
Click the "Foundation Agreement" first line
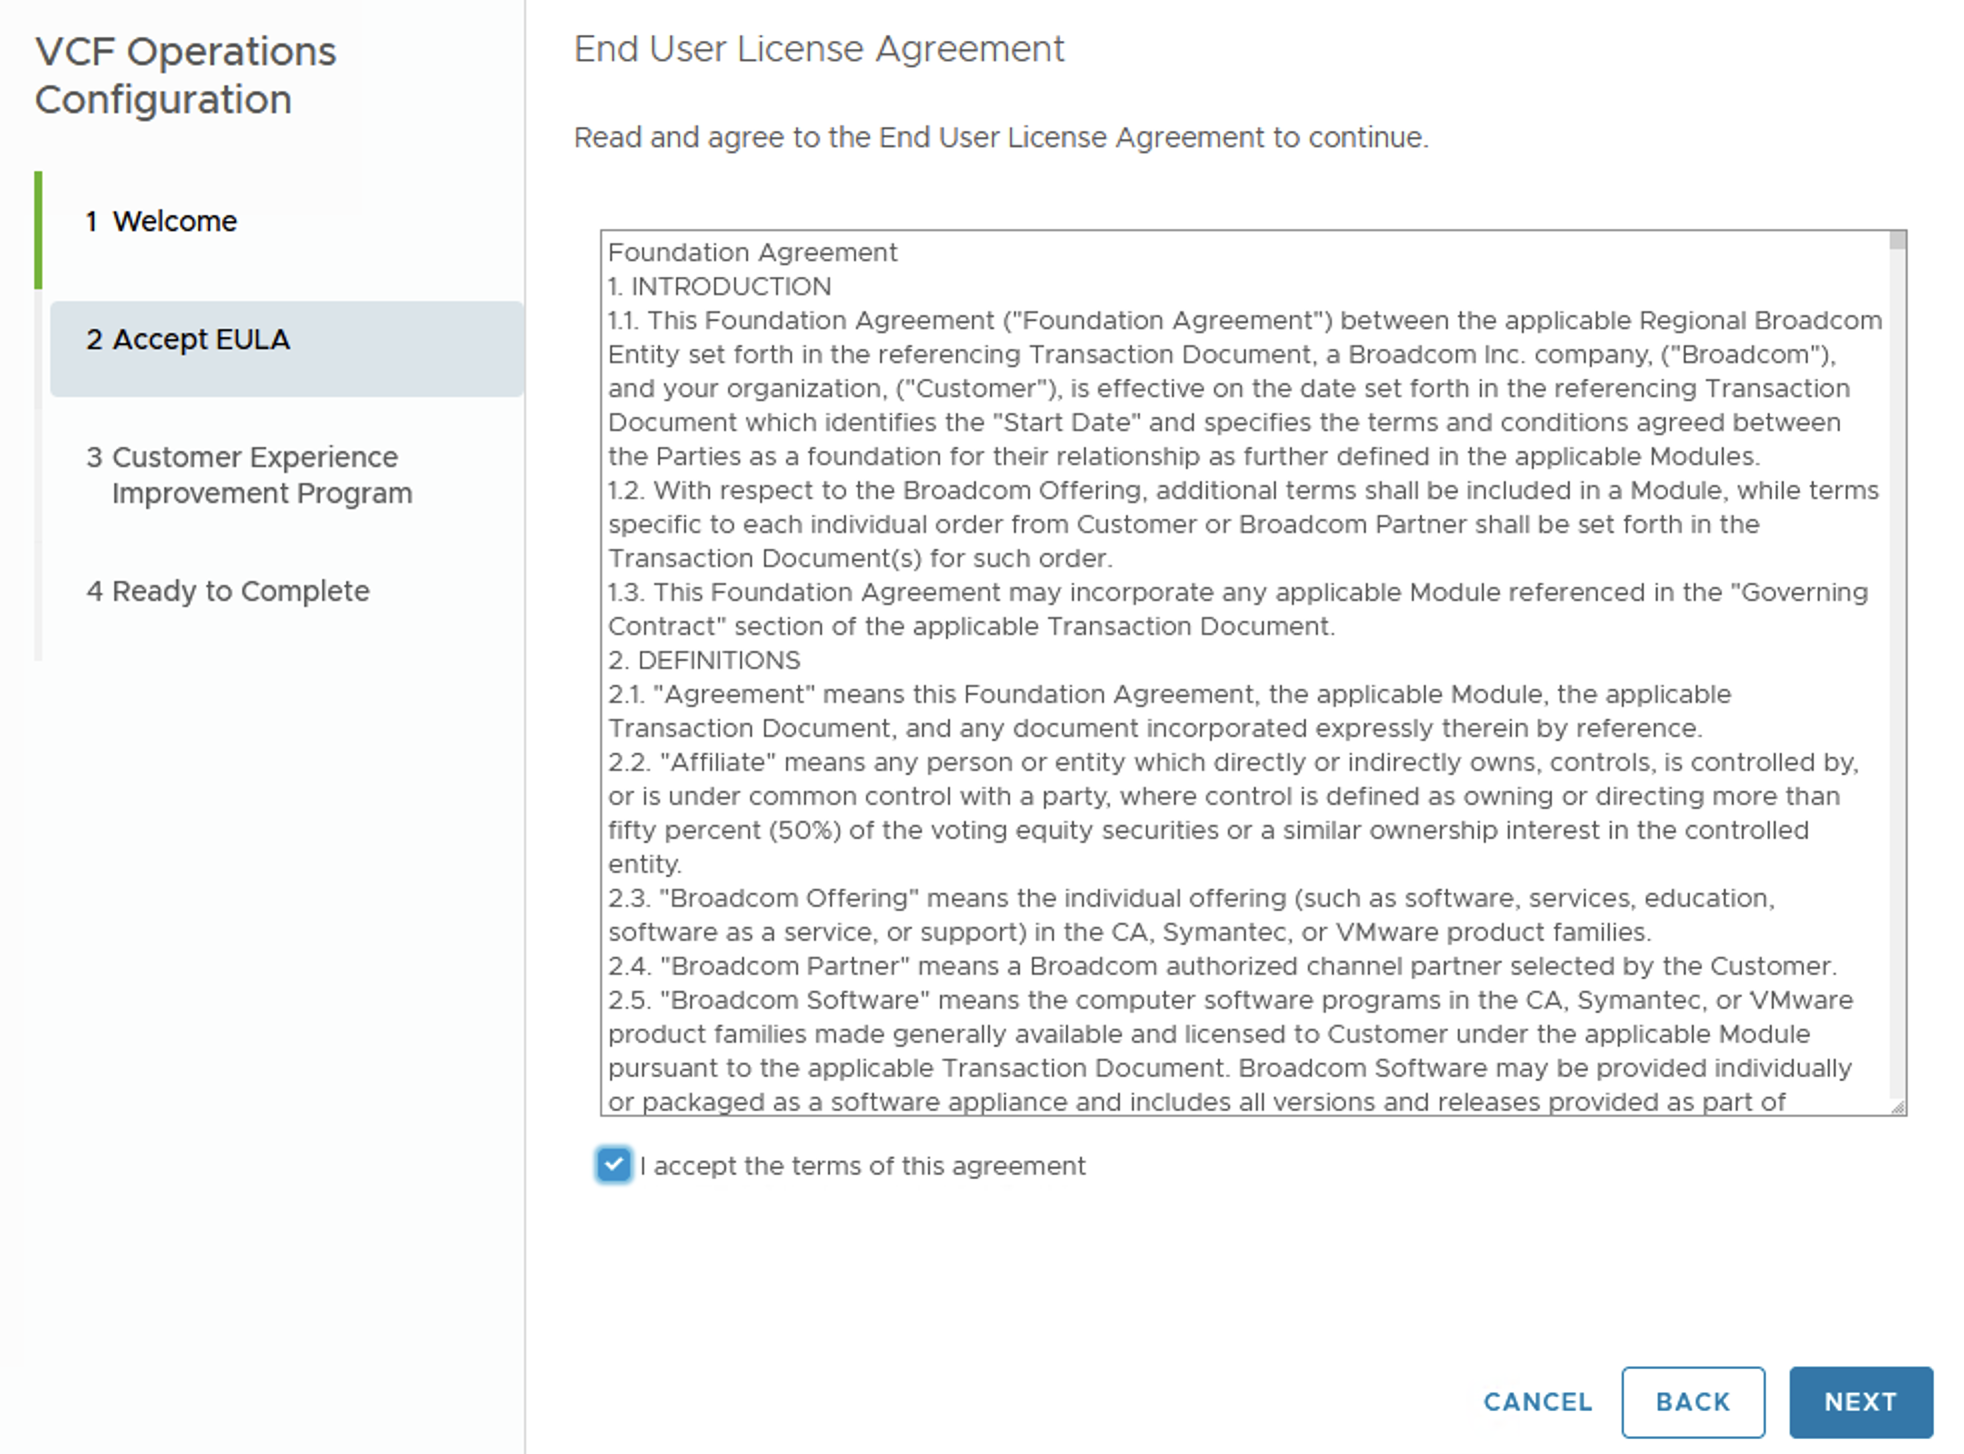click(752, 253)
